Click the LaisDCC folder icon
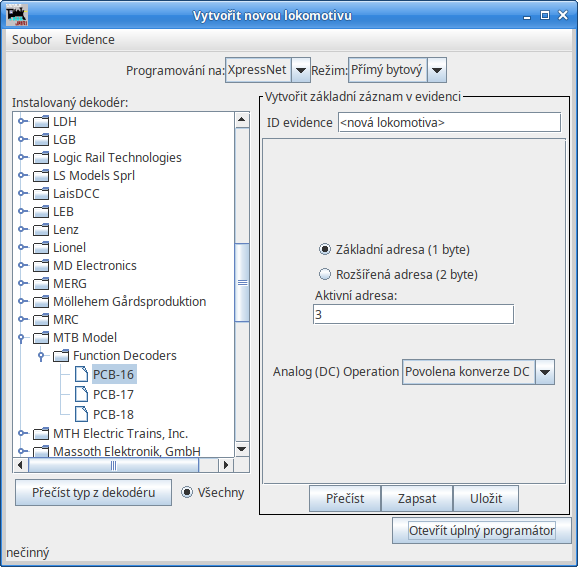 coord(41,194)
